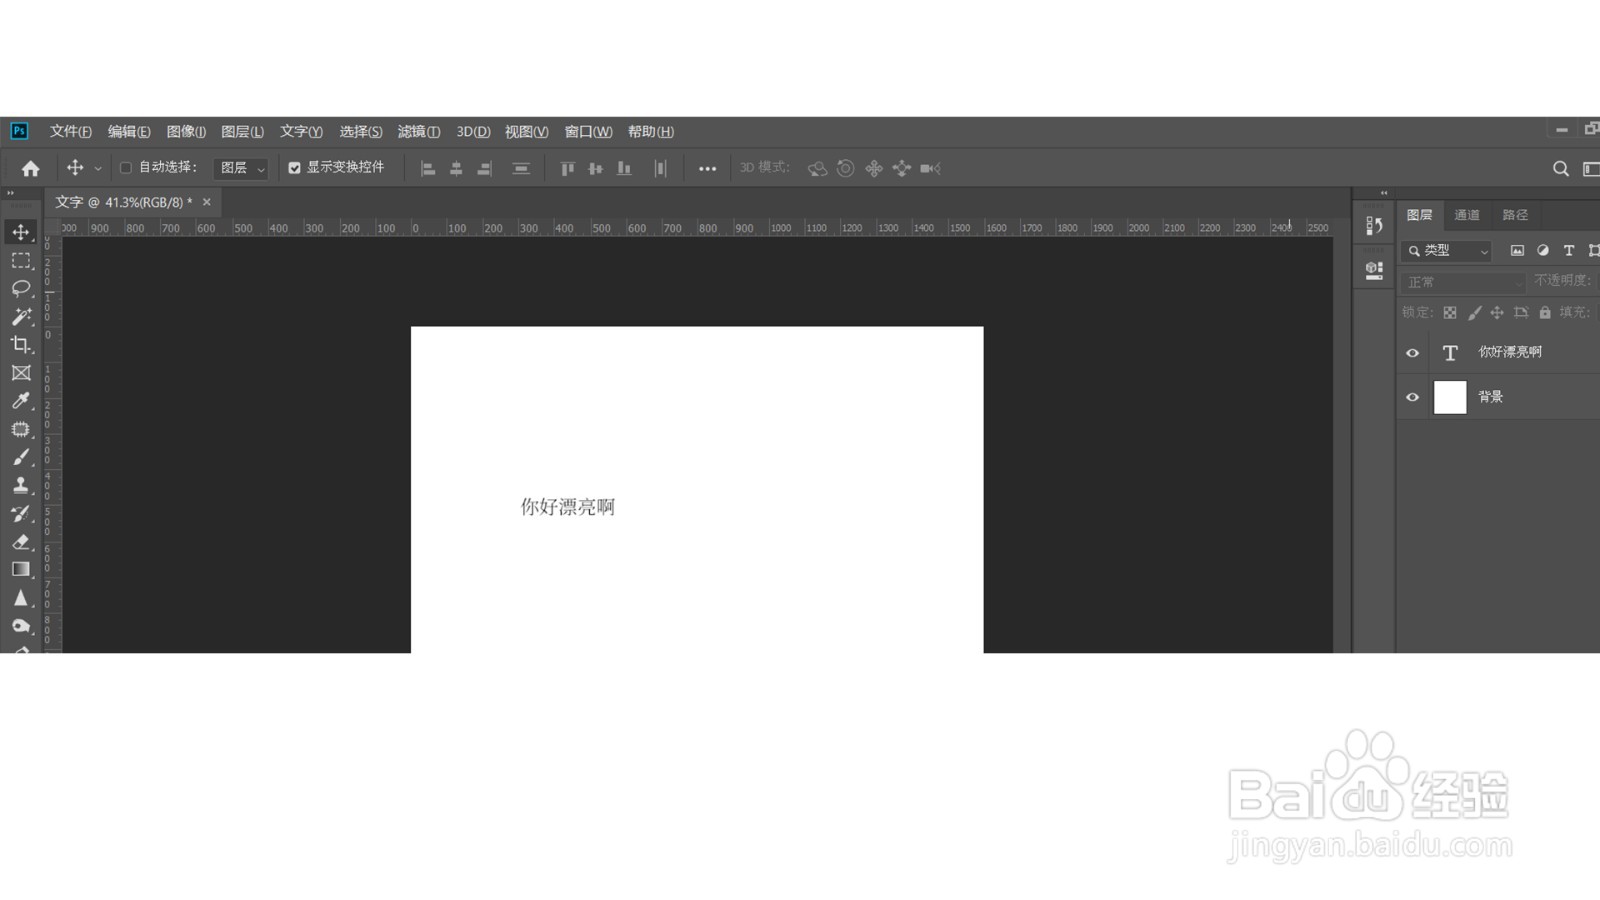Image resolution: width=1600 pixels, height=900 pixels.
Task: Select the Magic Wand tool
Action: [20, 316]
